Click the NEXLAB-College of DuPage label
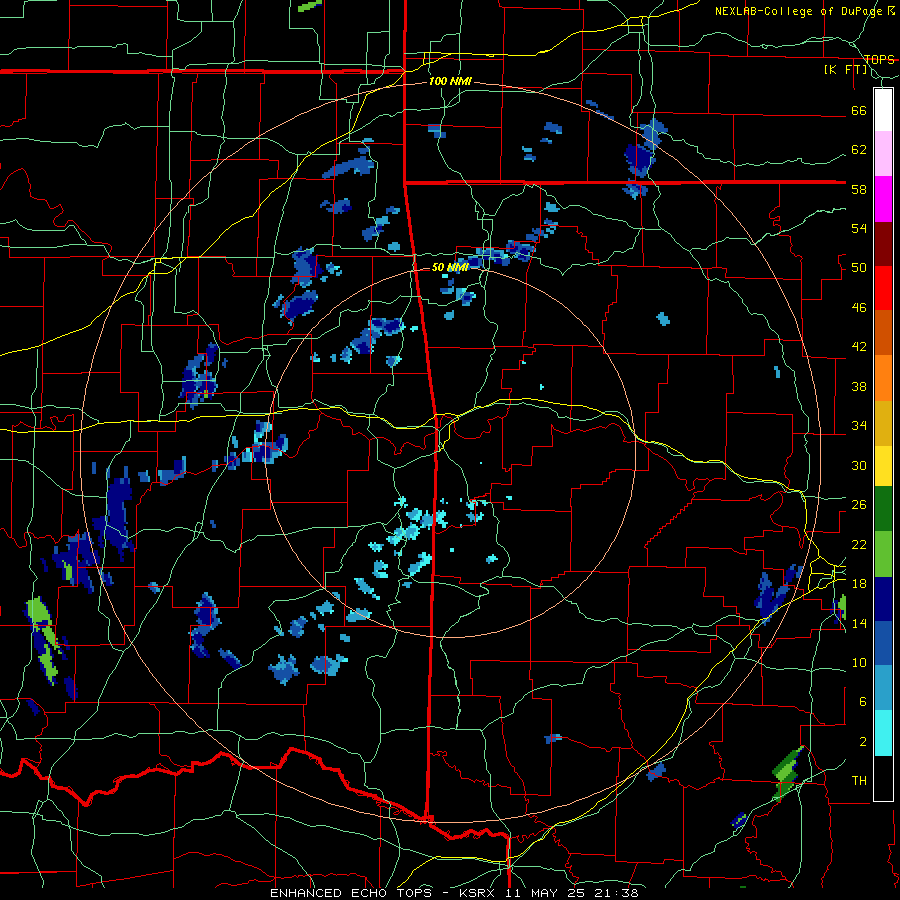The height and width of the screenshot is (900, 900). coord(799,11)
